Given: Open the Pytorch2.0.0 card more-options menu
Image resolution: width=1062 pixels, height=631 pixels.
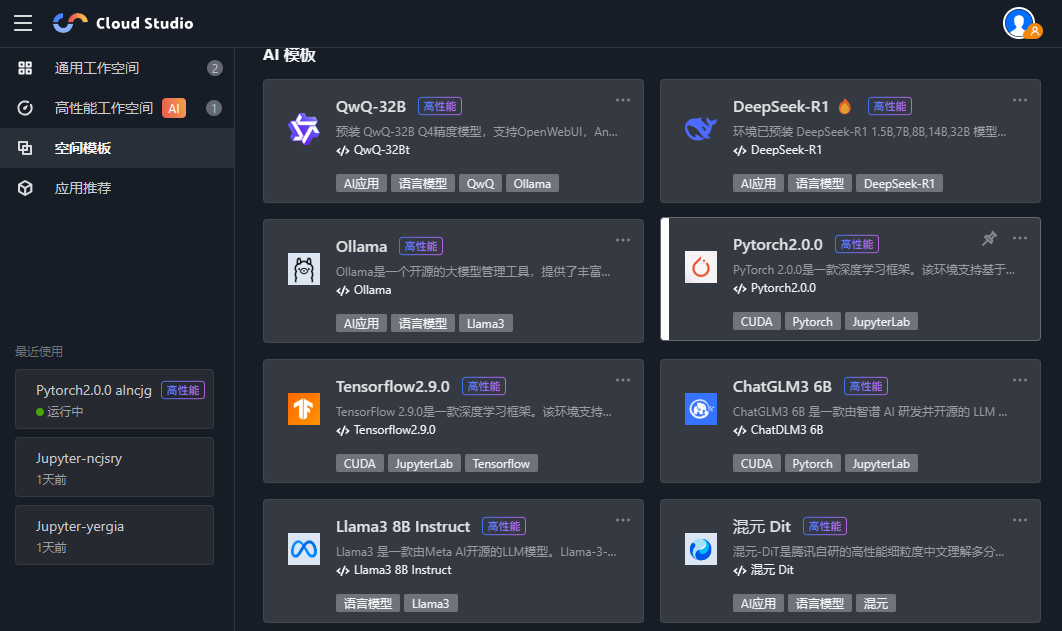Looking at the screenshot, I should (1019, 238).
